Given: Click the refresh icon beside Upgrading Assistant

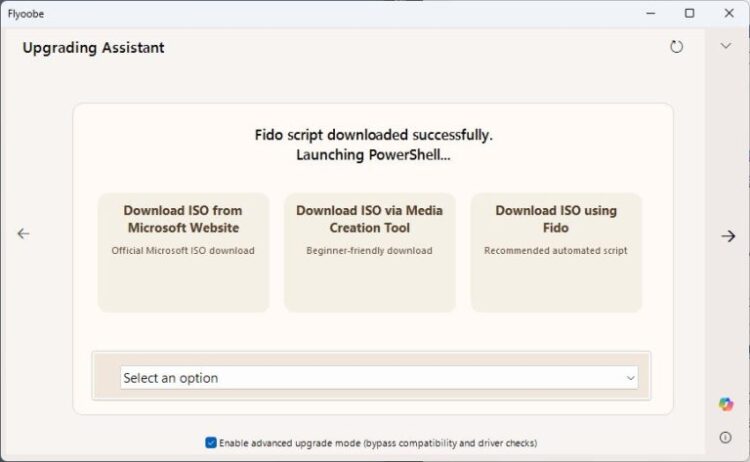Looking at the screenshot, I should point(677,47).
